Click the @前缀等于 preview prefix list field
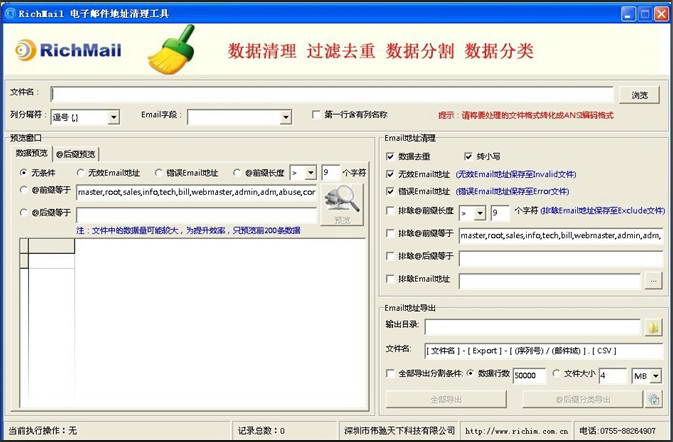673x442 pixels. point(197,192)
